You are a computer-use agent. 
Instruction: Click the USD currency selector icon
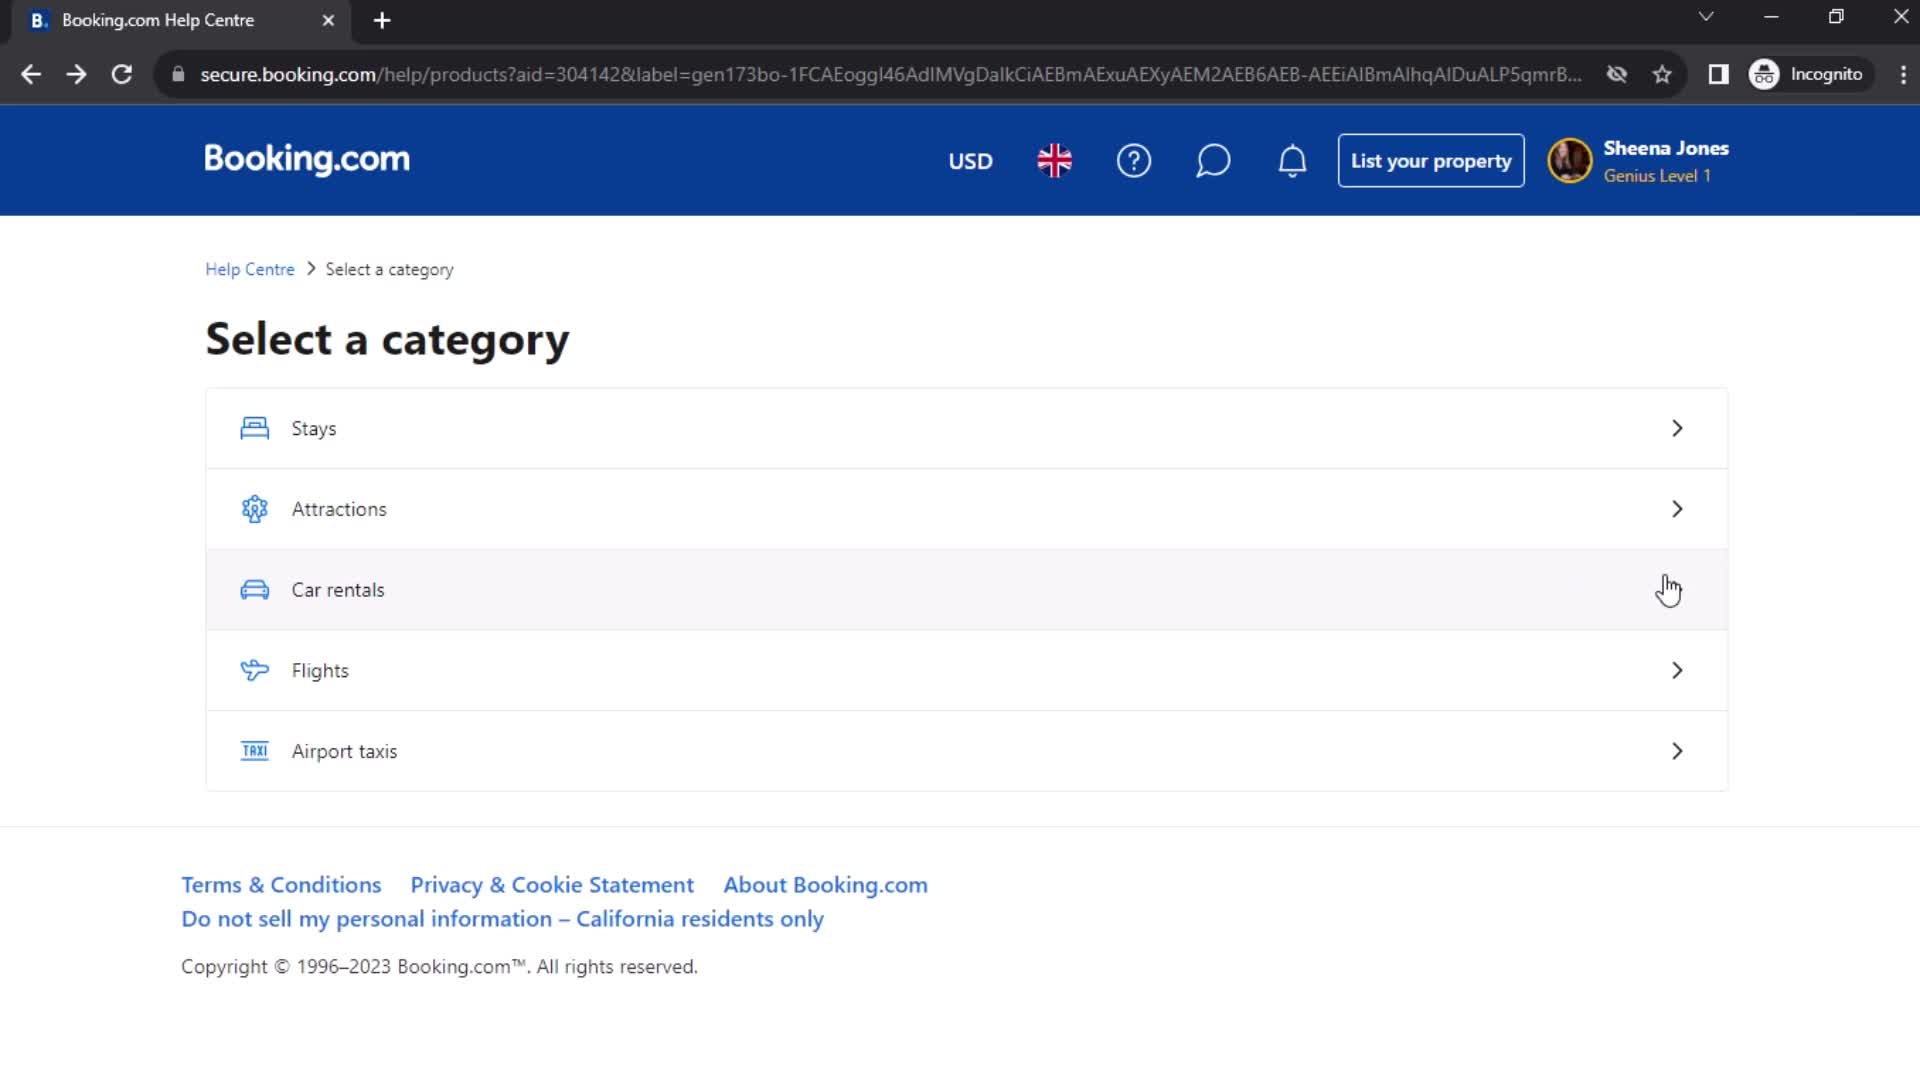coord(971,162)
